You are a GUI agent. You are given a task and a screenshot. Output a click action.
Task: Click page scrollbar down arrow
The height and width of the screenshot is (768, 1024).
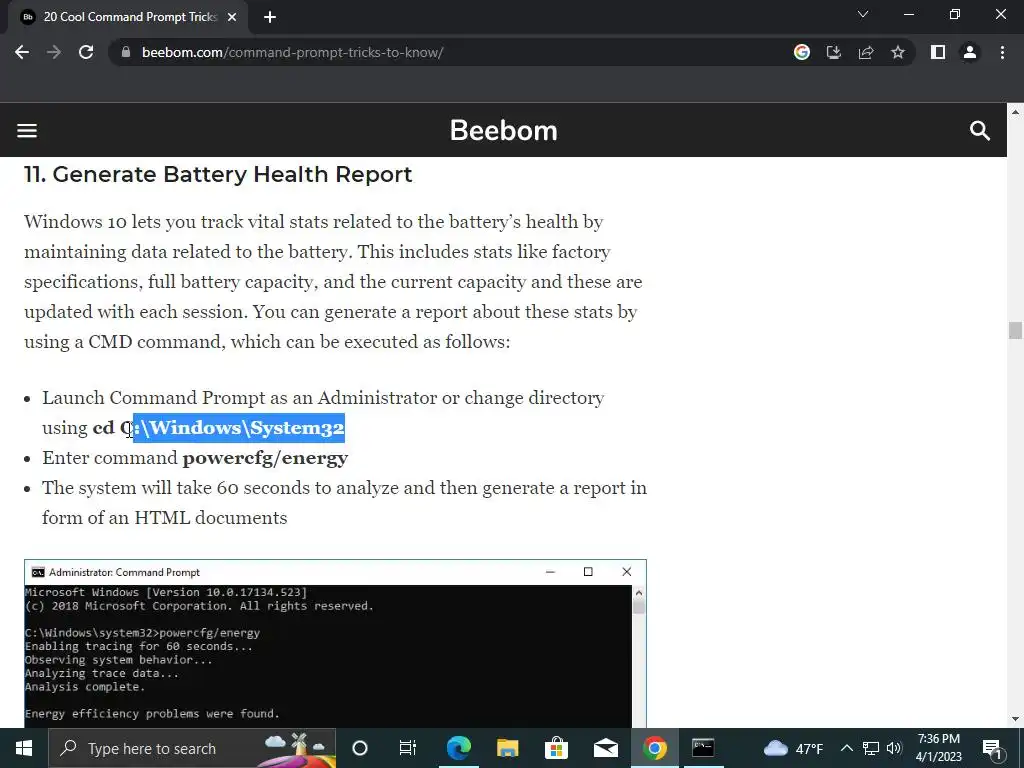tap(1015, 719)
